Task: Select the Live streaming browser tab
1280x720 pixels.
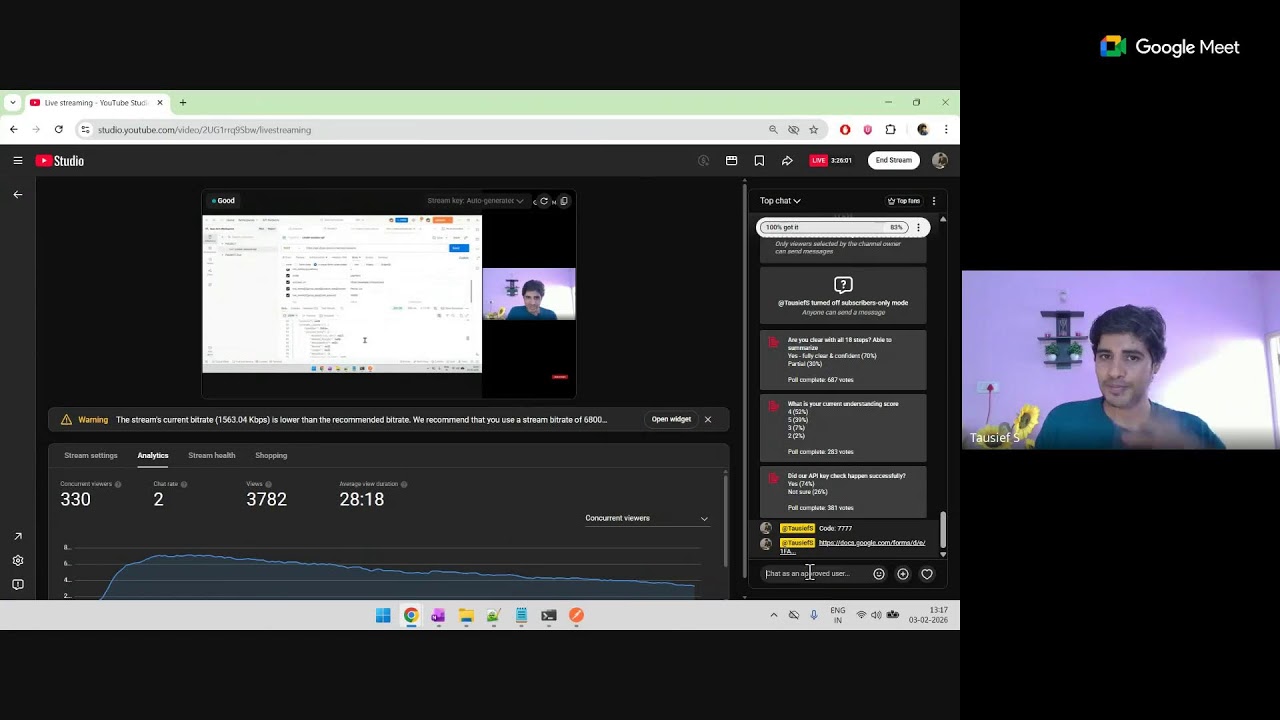Action: (x=96, y=103)
